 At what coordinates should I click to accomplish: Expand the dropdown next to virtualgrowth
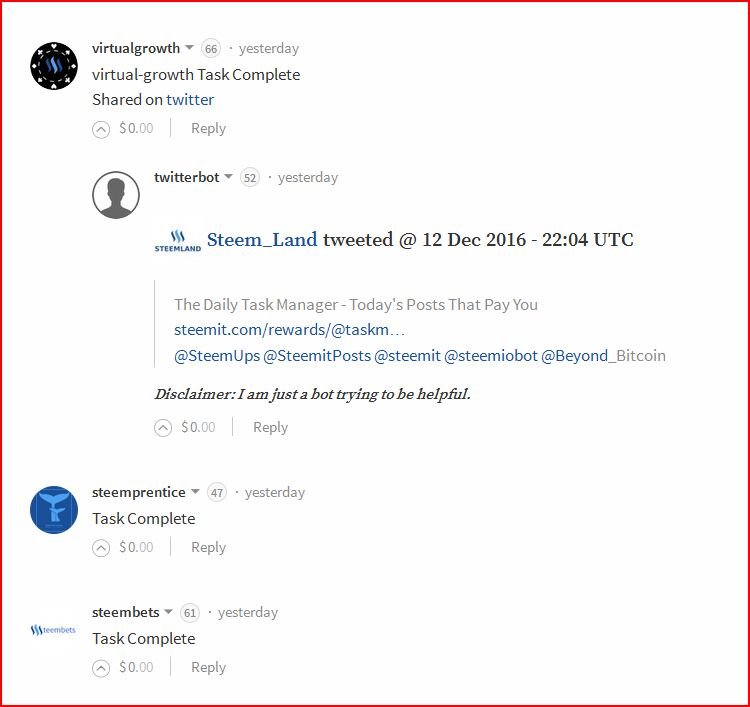click(189, 47)
